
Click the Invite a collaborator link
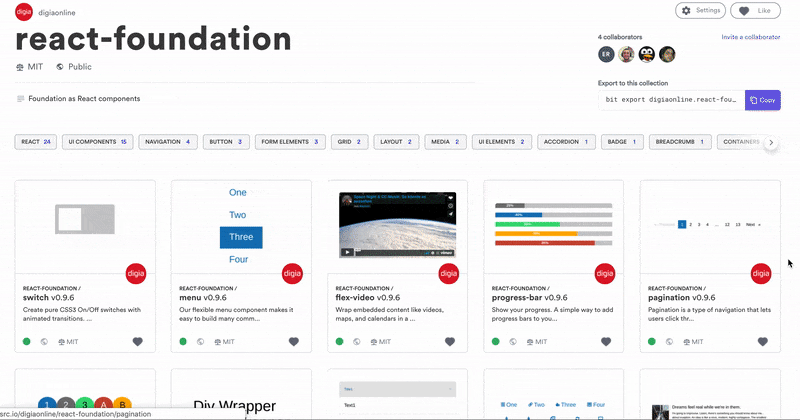click(750, 37)
